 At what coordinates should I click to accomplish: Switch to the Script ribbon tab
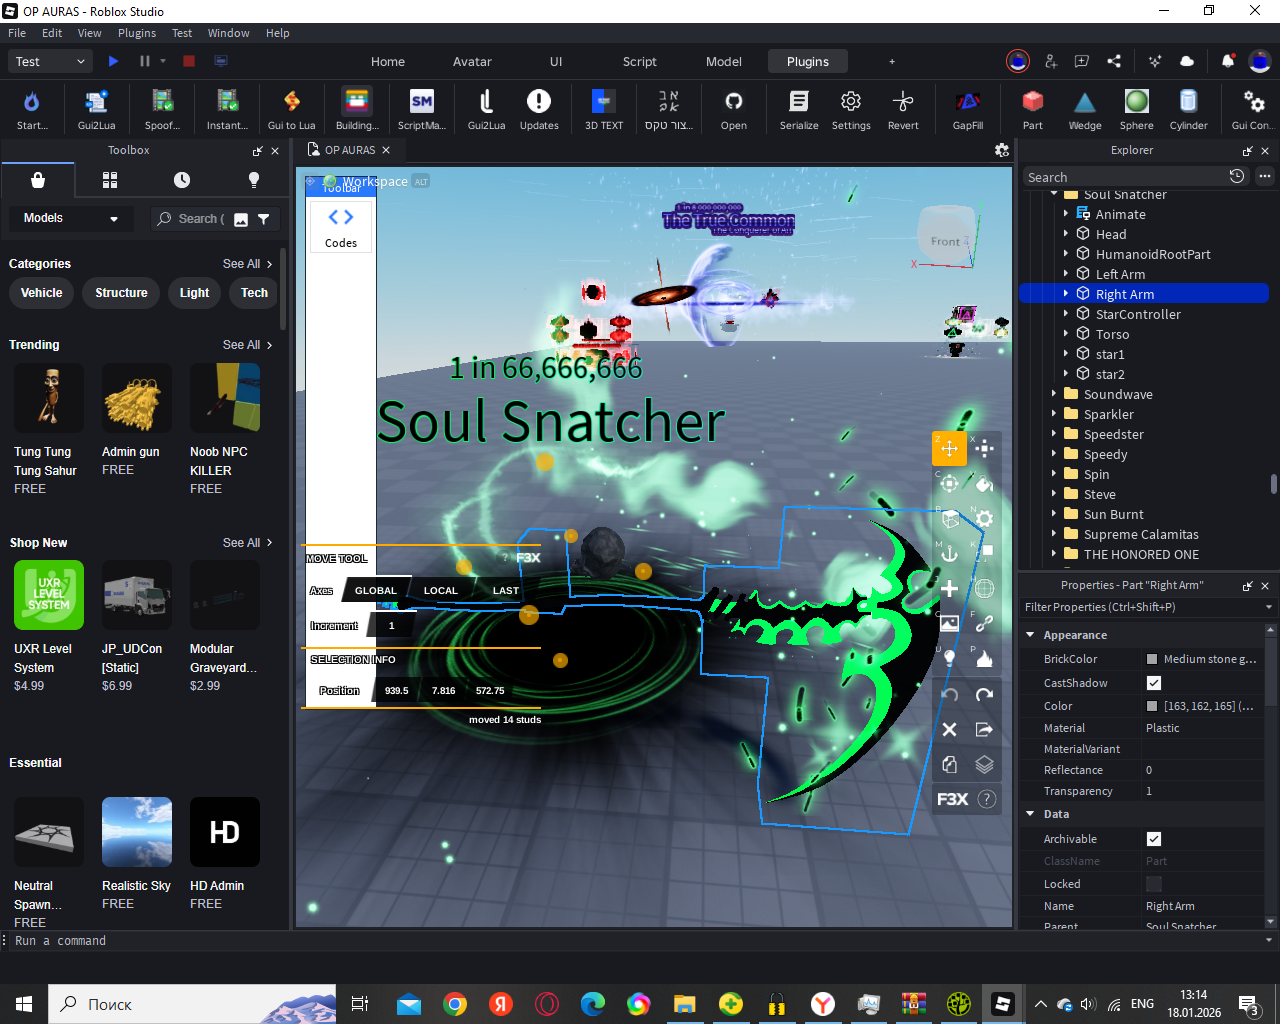pyautogui.click(x=640, y=61)
